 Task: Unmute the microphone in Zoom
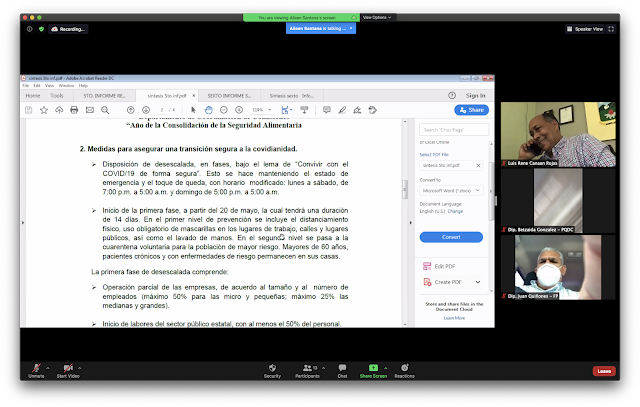[x=36, y=370]
